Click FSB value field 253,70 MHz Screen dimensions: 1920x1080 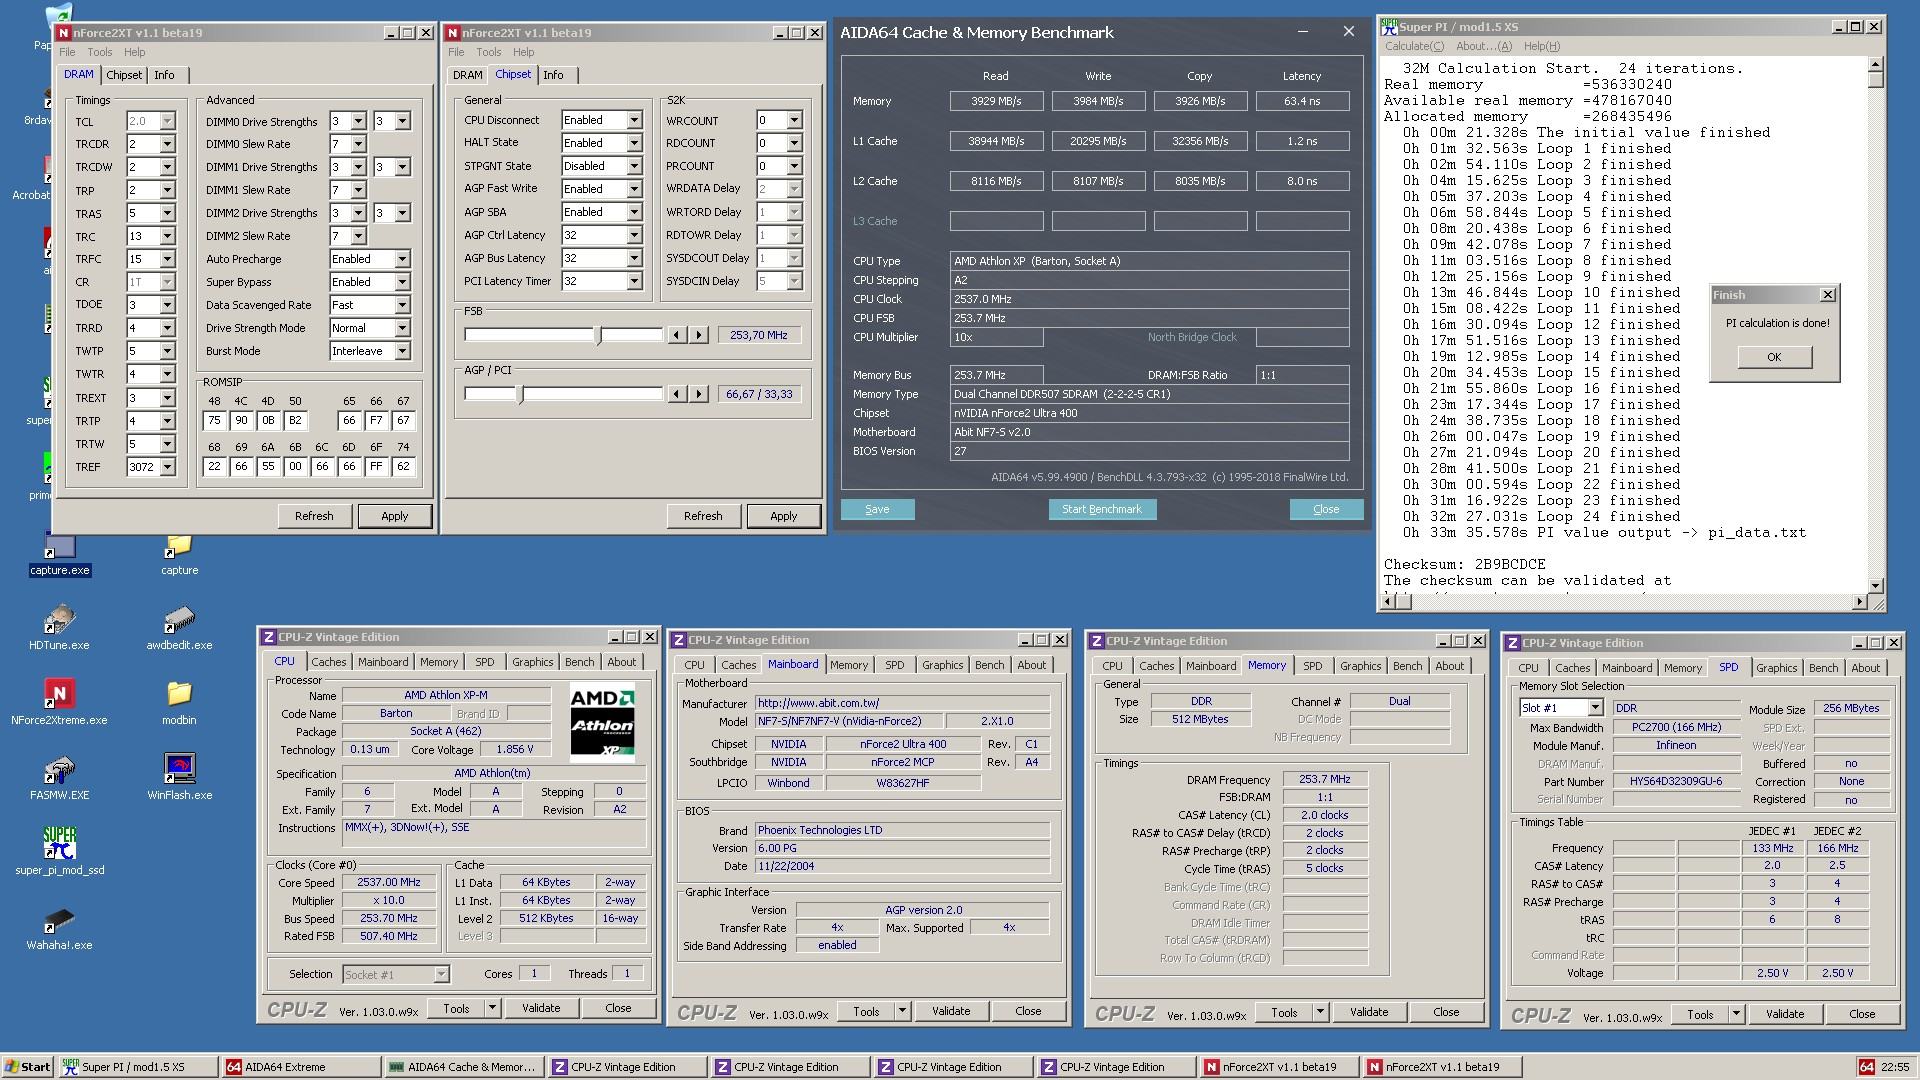point(759,335)
